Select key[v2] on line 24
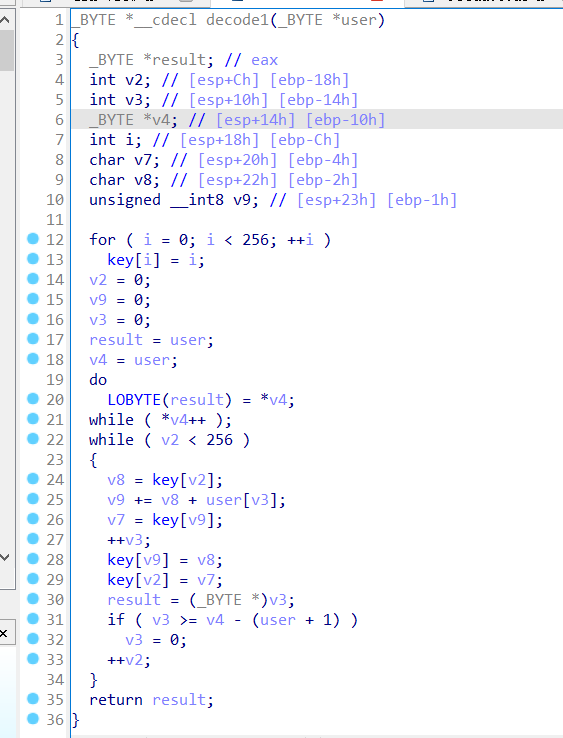Image resolution: width=563 pixels, height=738 pixels. tap(183, 480)
